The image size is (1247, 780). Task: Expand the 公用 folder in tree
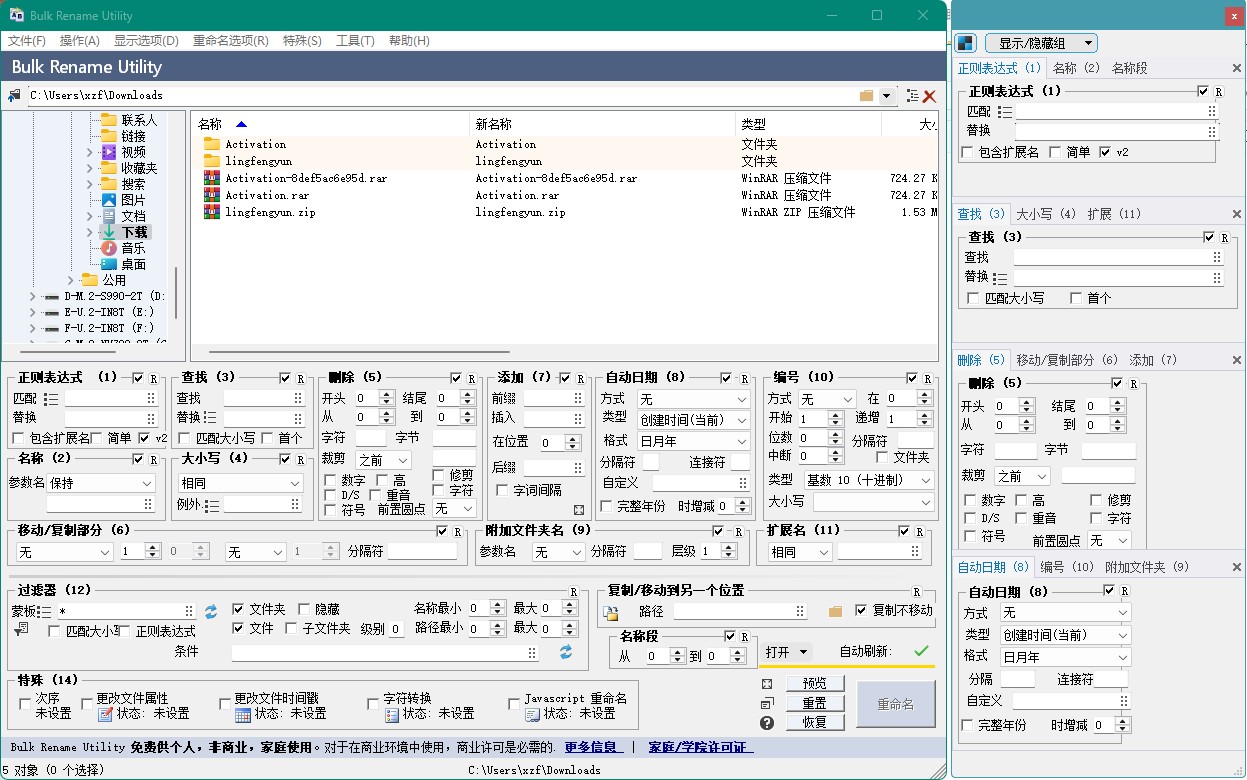point(70,280)
